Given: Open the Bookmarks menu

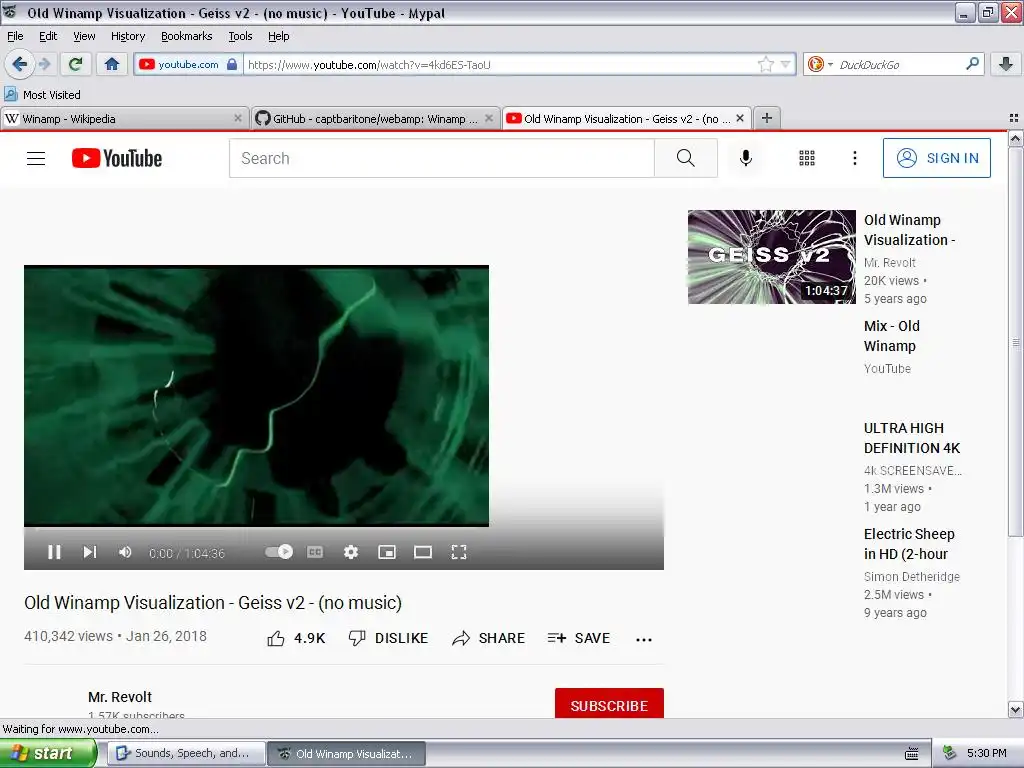Looking at the screenshot, I should click(187, 36).
